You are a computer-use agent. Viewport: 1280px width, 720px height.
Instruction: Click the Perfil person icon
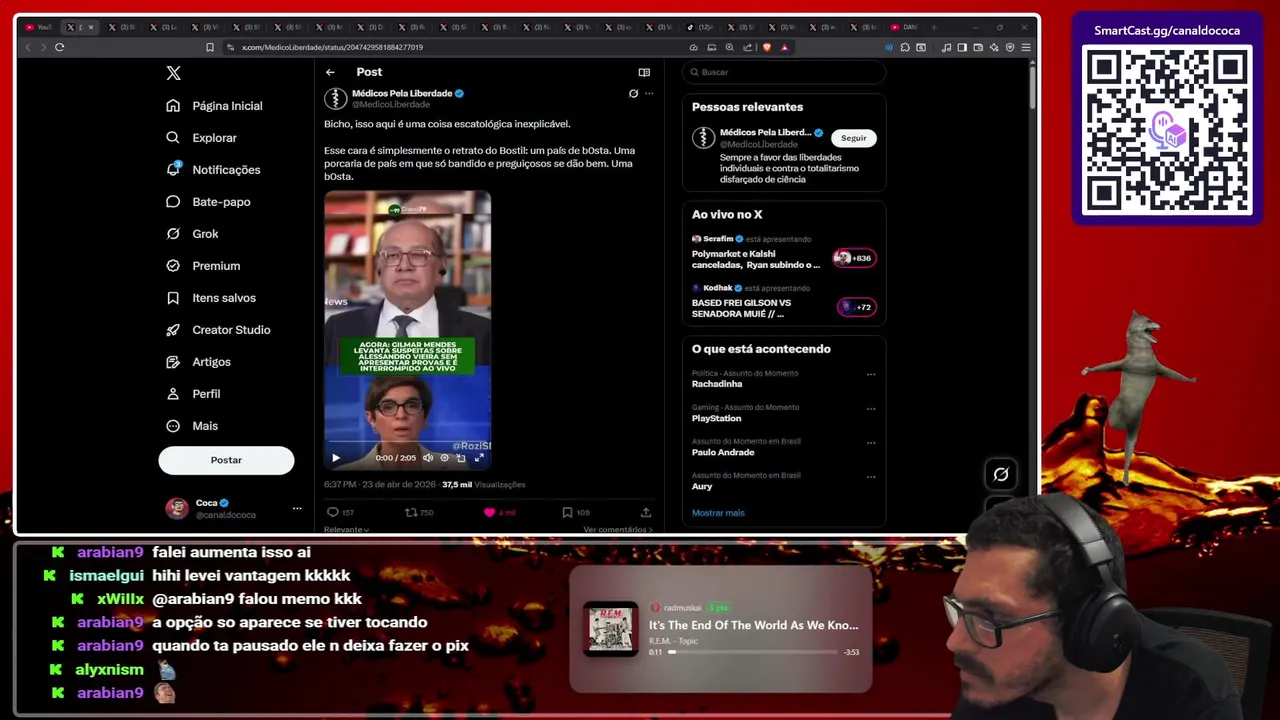tap(173, 394)
